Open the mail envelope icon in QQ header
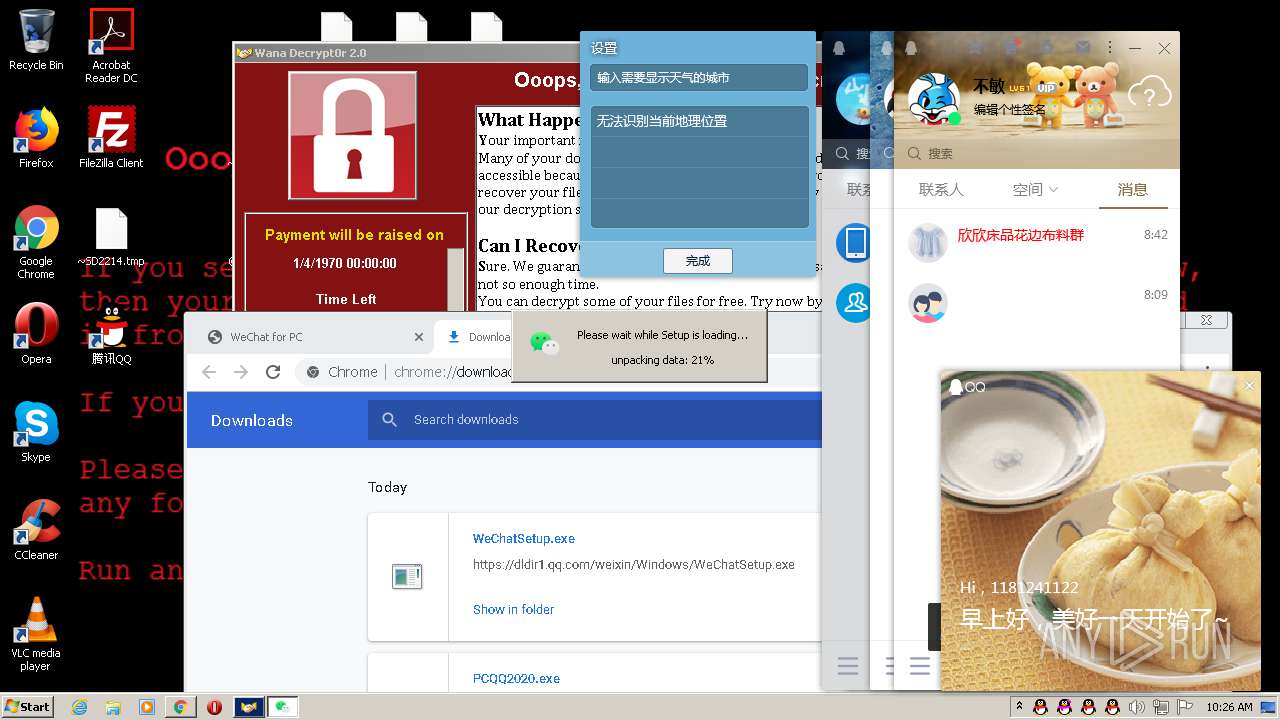Viewport: 1280px width, 720px height. point(1082,48)
